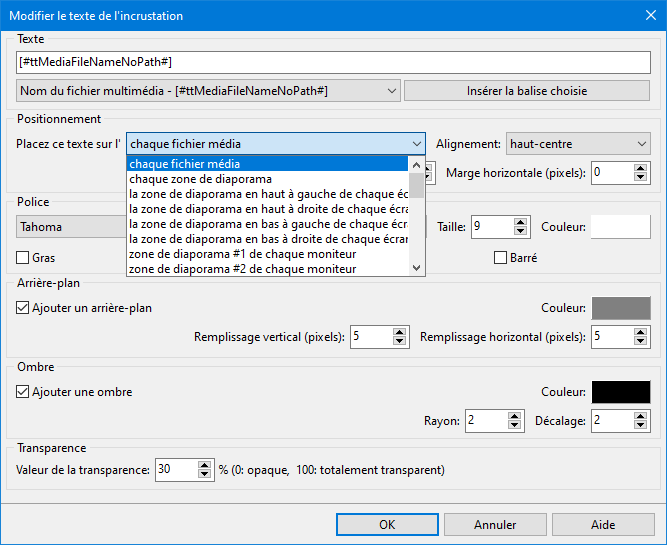The image size is (667, 545).
Task: Choose 'la zone de diaporama en bas à droite' option
Action: coord(268,239)
